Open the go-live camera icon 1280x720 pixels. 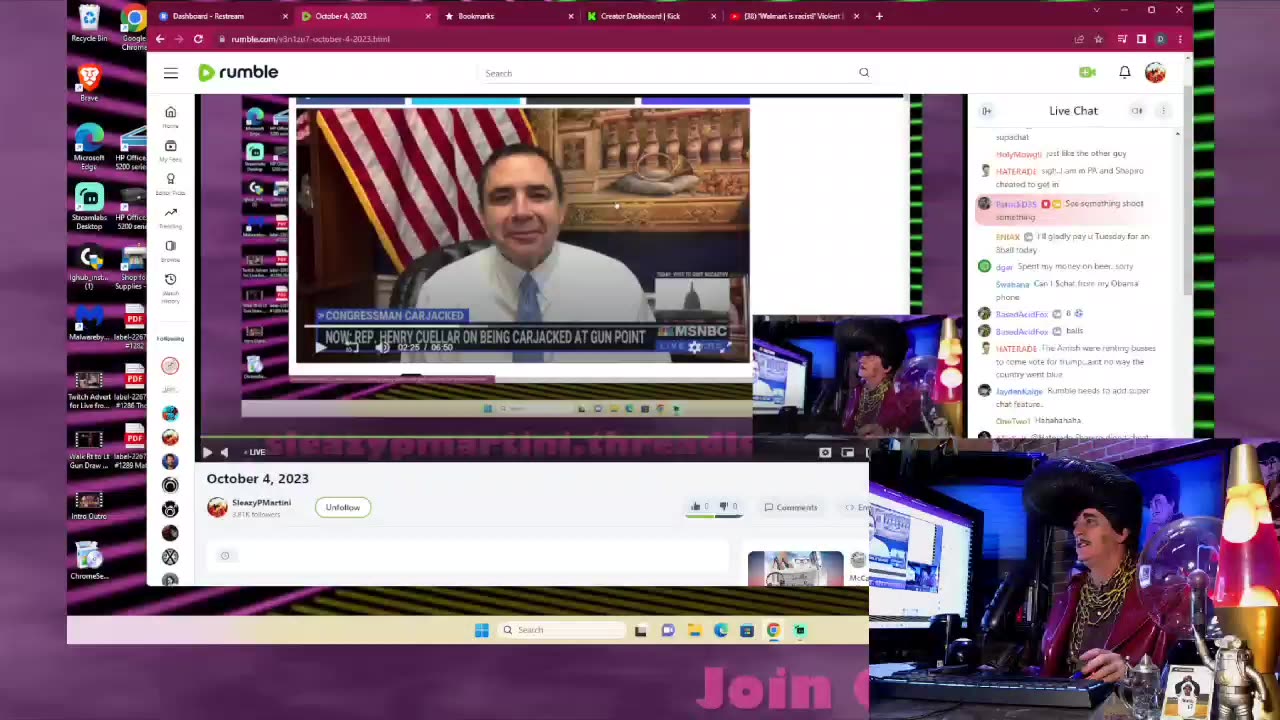1087,72
